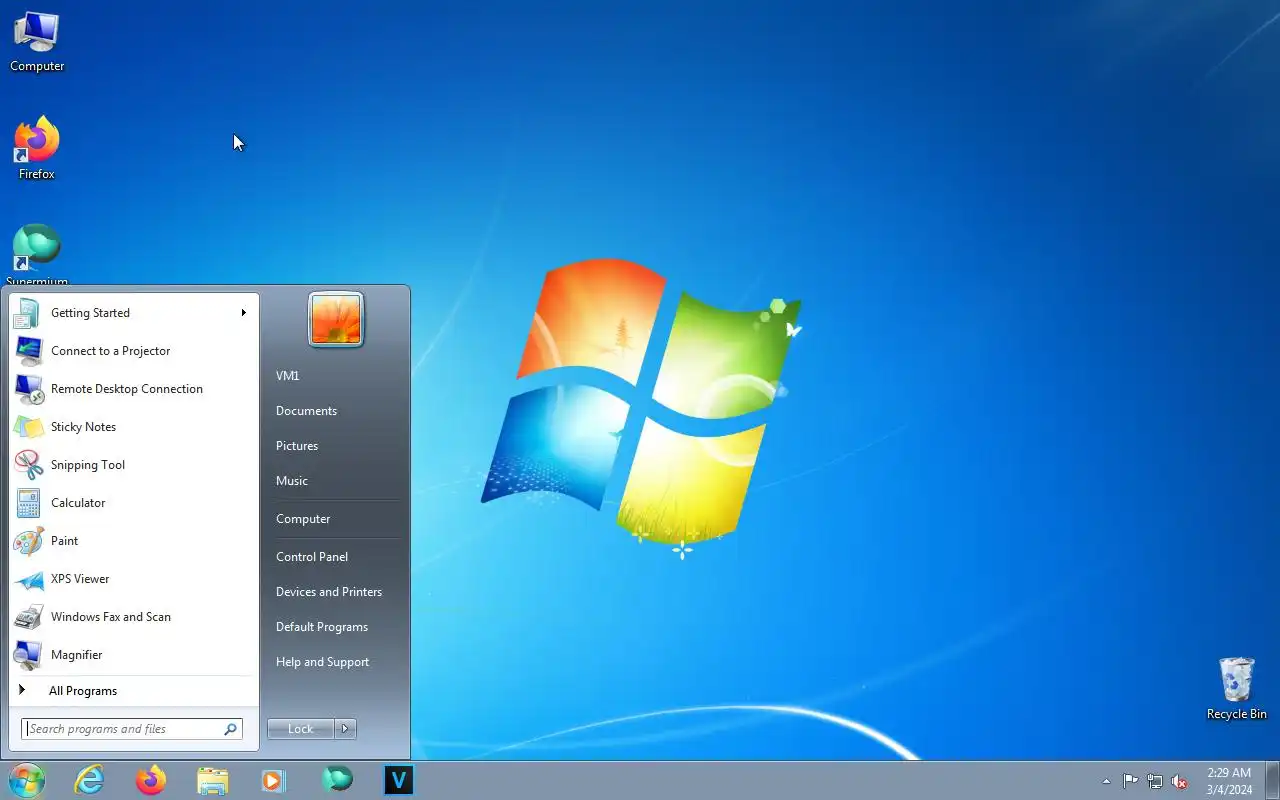Click the Connect to a Projector icon

pyautogui.click(x=28, y=351)
